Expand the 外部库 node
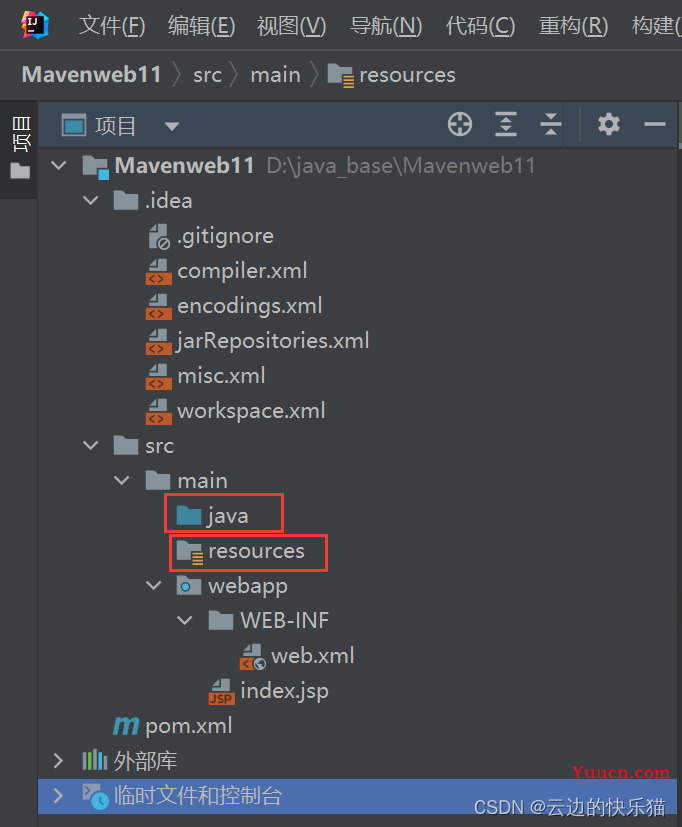682x827 pixels. [x=59, y=761]
